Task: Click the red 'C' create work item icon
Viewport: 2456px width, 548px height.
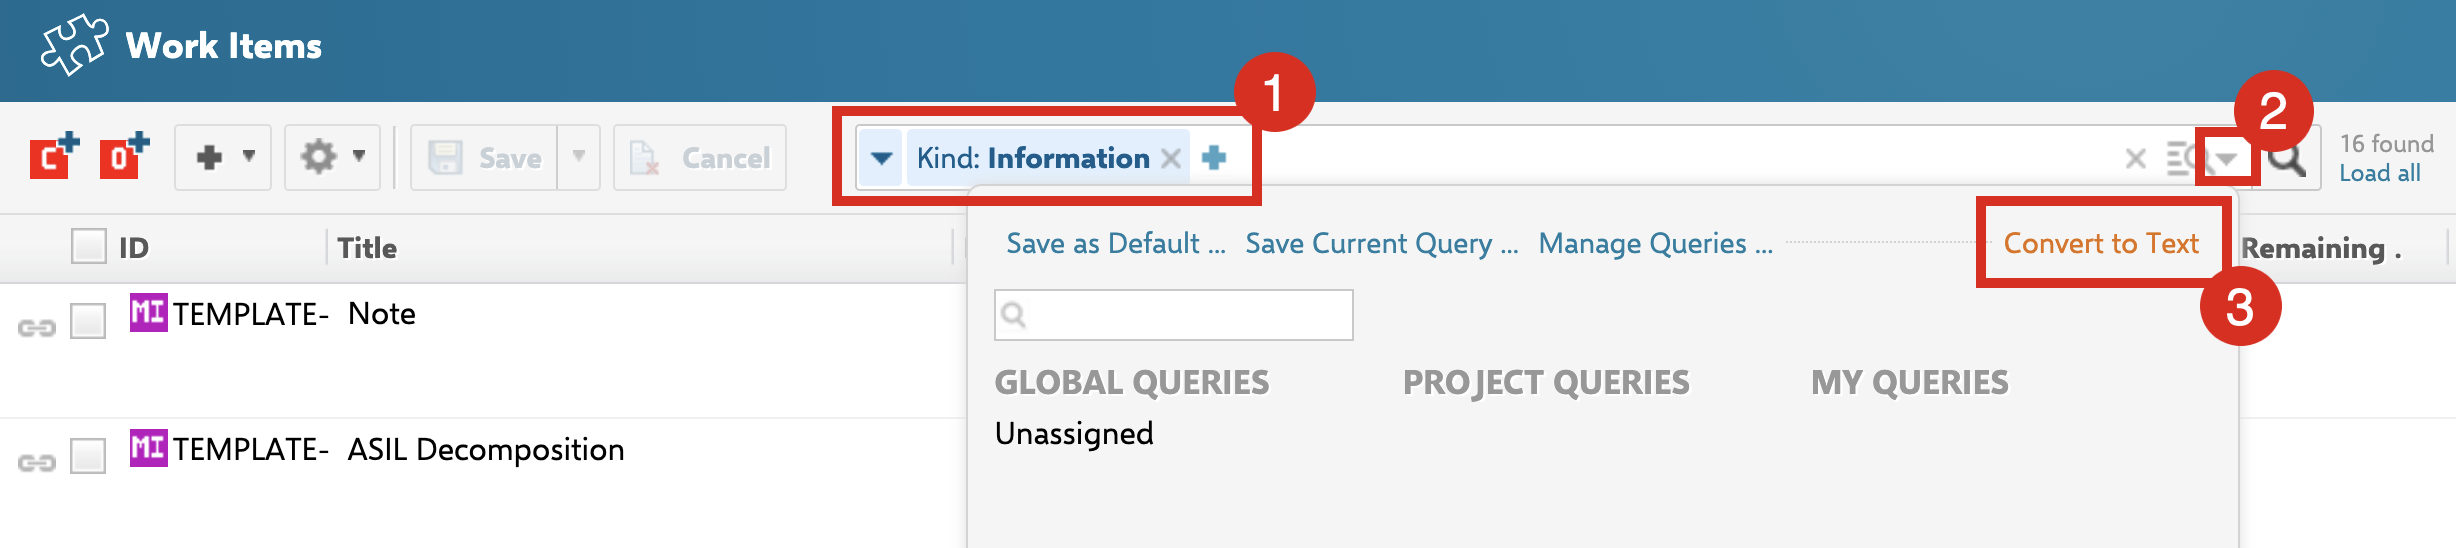Action: point(53,157)
